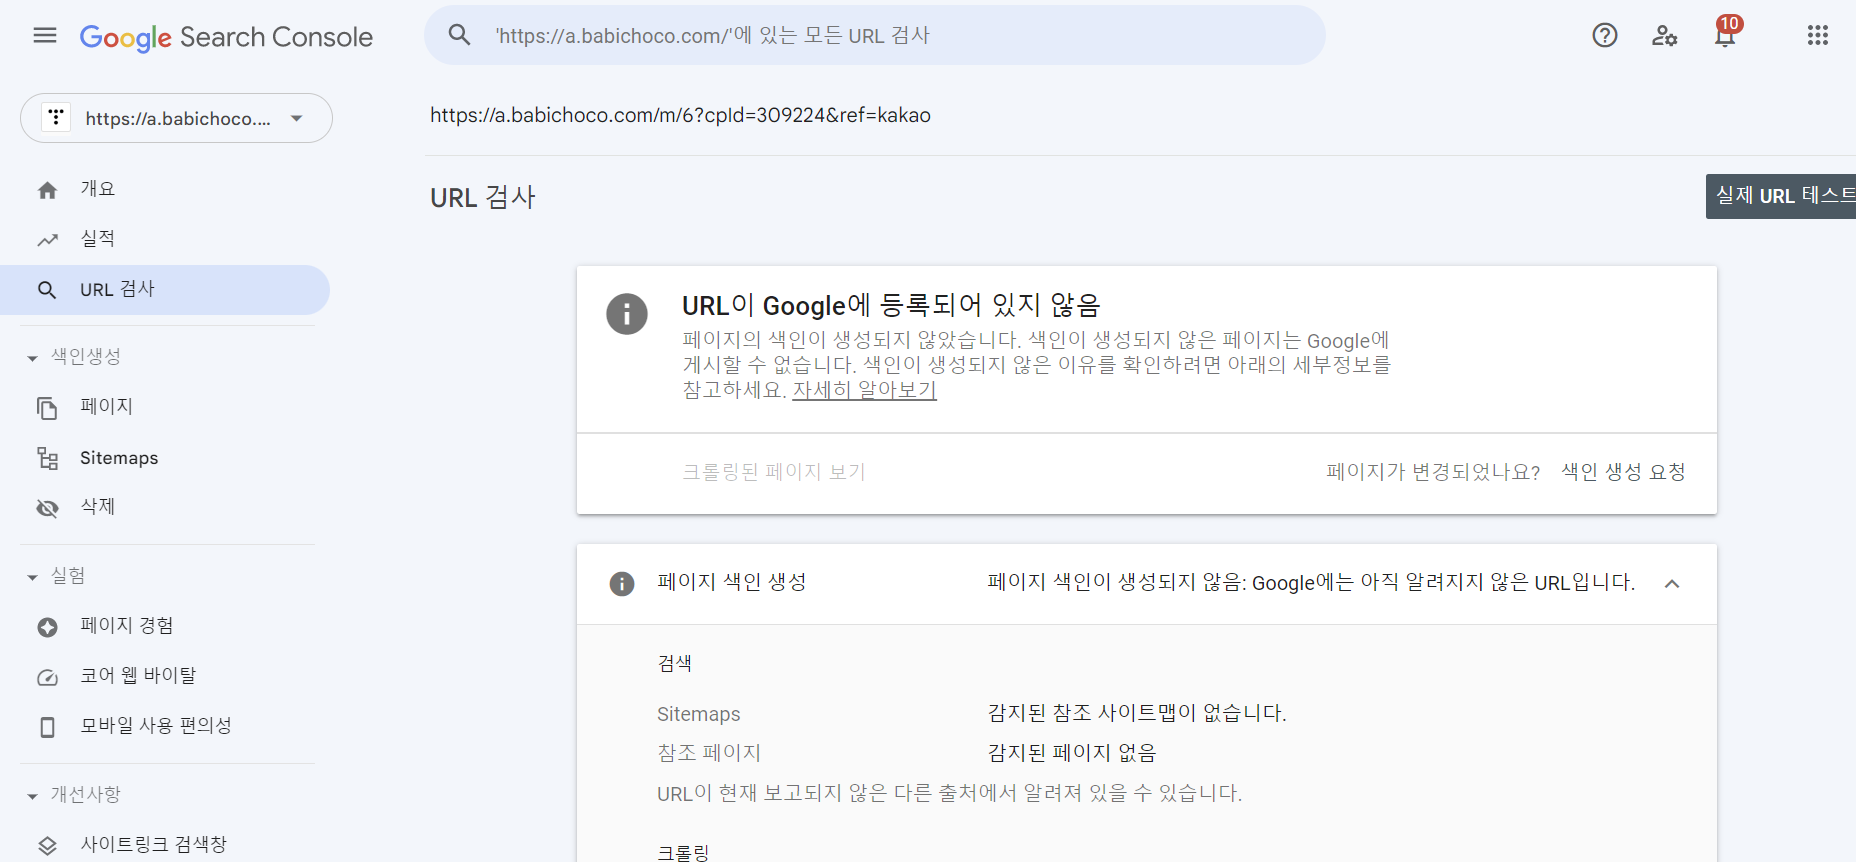
Task: Select URL 검사 in the sidebar
Action: [165, 290]
